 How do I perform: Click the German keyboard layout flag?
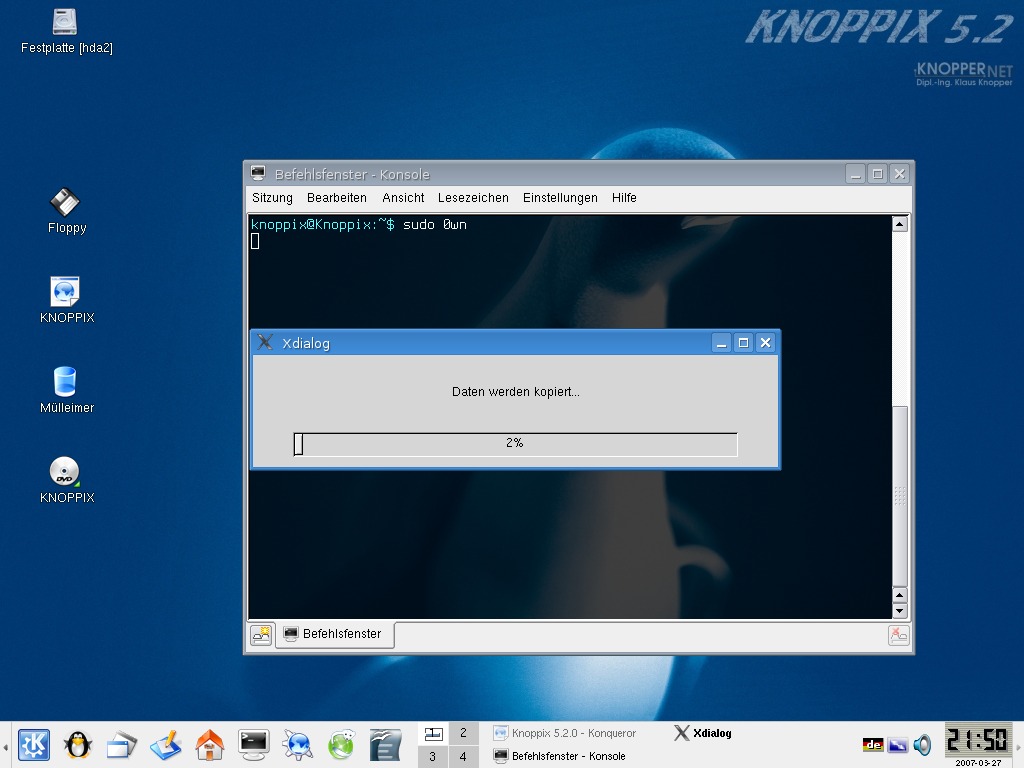pos(873,744)
